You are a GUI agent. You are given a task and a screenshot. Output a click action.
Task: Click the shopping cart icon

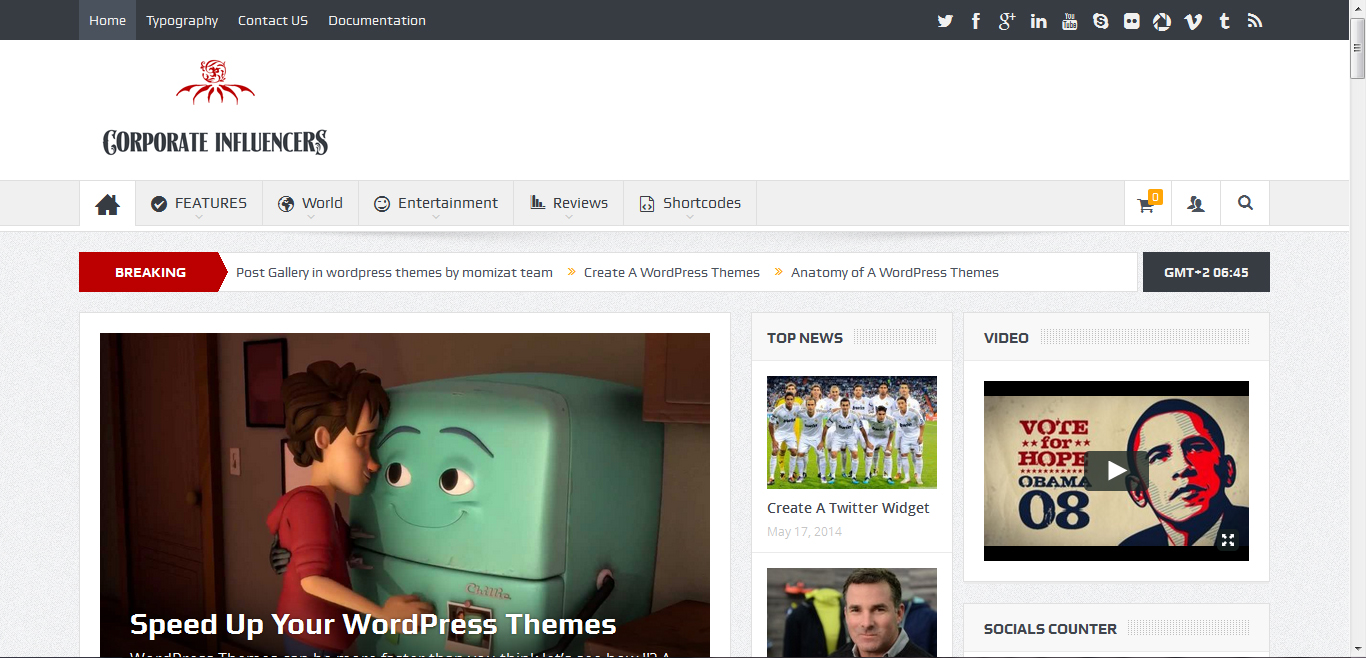pos(1147,204)
